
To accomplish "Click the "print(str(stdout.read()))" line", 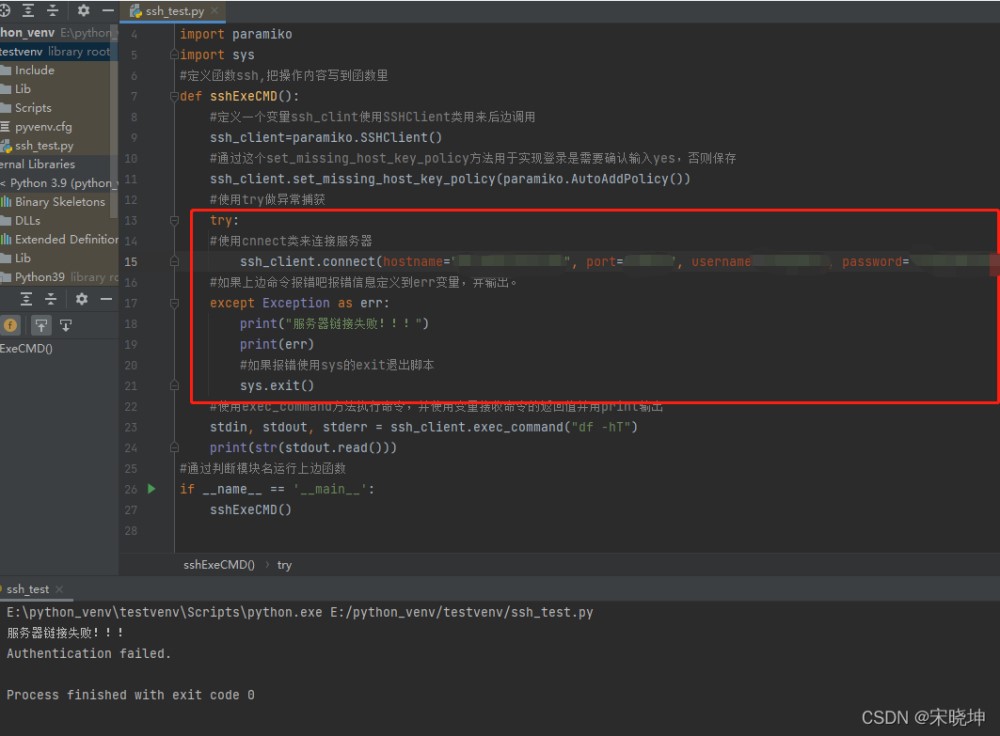I will [x=304, y=448].
